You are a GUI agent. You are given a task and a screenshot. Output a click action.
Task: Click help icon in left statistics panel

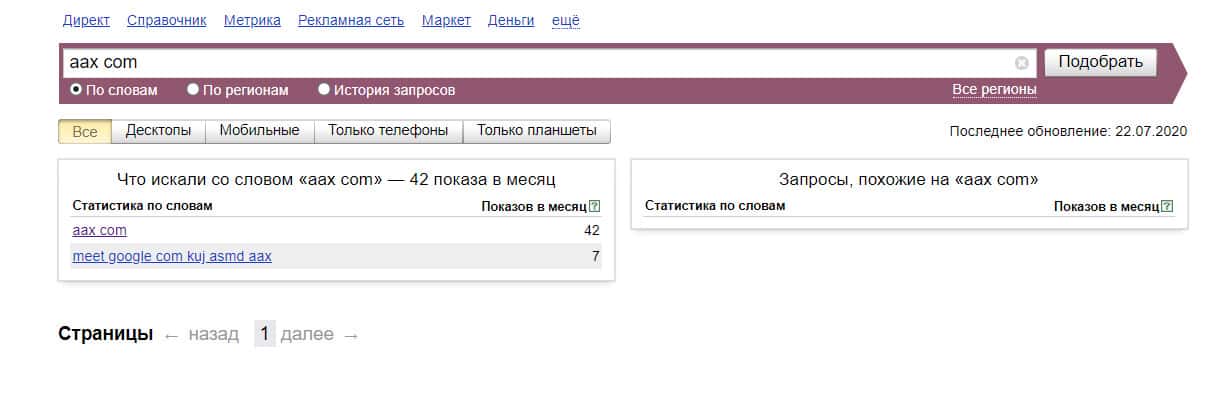click(595, 206)
